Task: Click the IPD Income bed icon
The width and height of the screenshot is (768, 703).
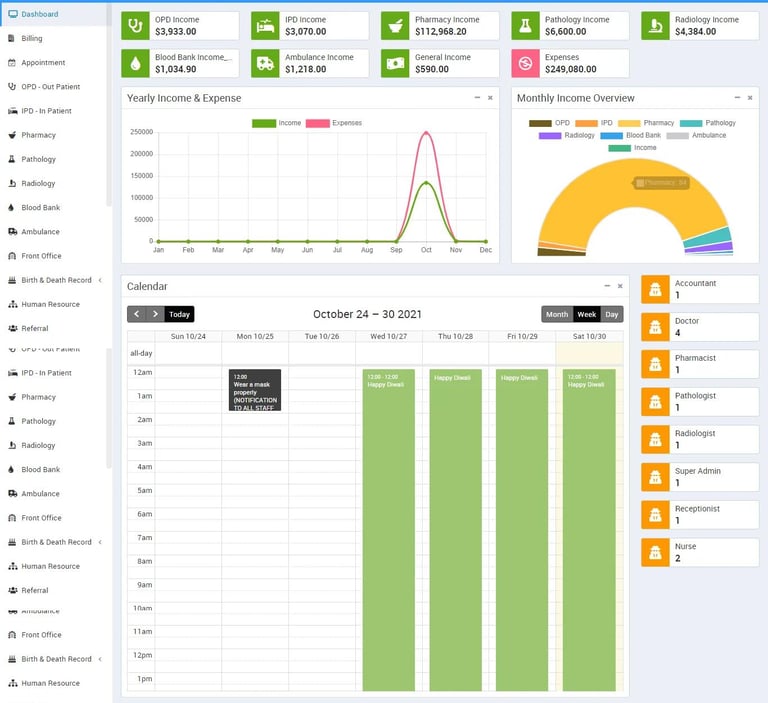Action: (265, 25)
